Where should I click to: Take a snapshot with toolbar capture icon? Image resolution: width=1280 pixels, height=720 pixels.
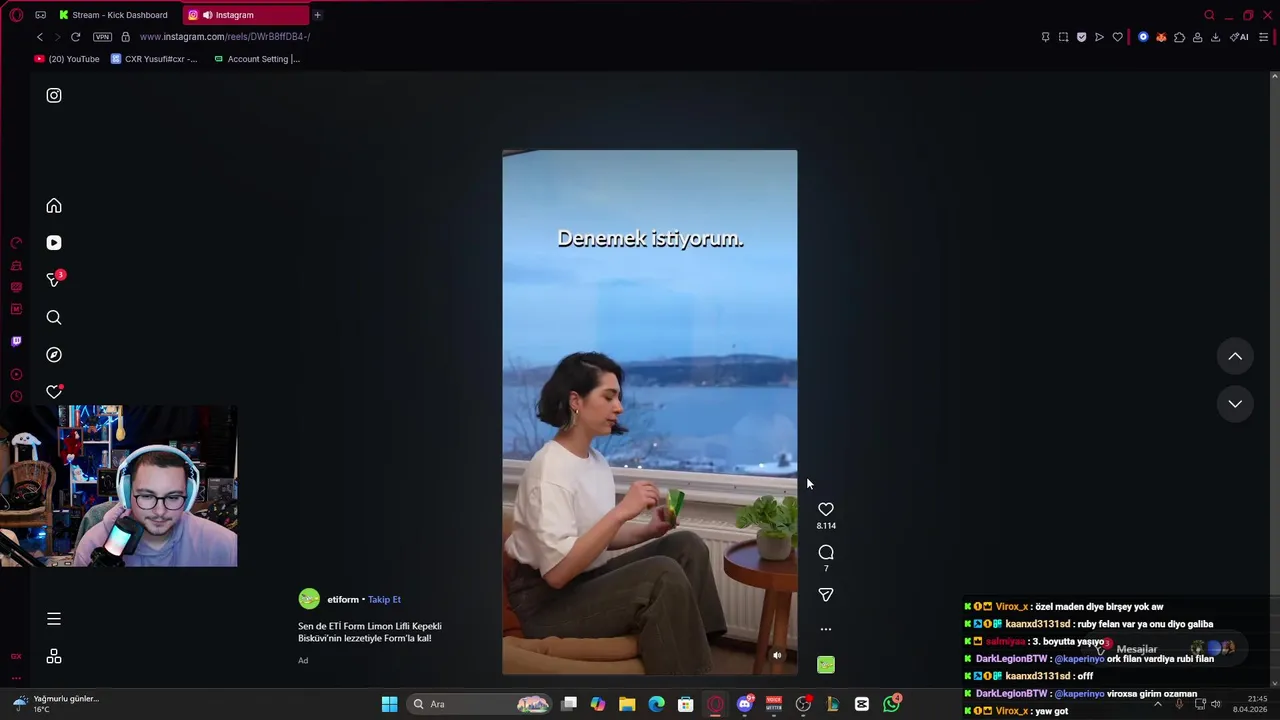1064,37
